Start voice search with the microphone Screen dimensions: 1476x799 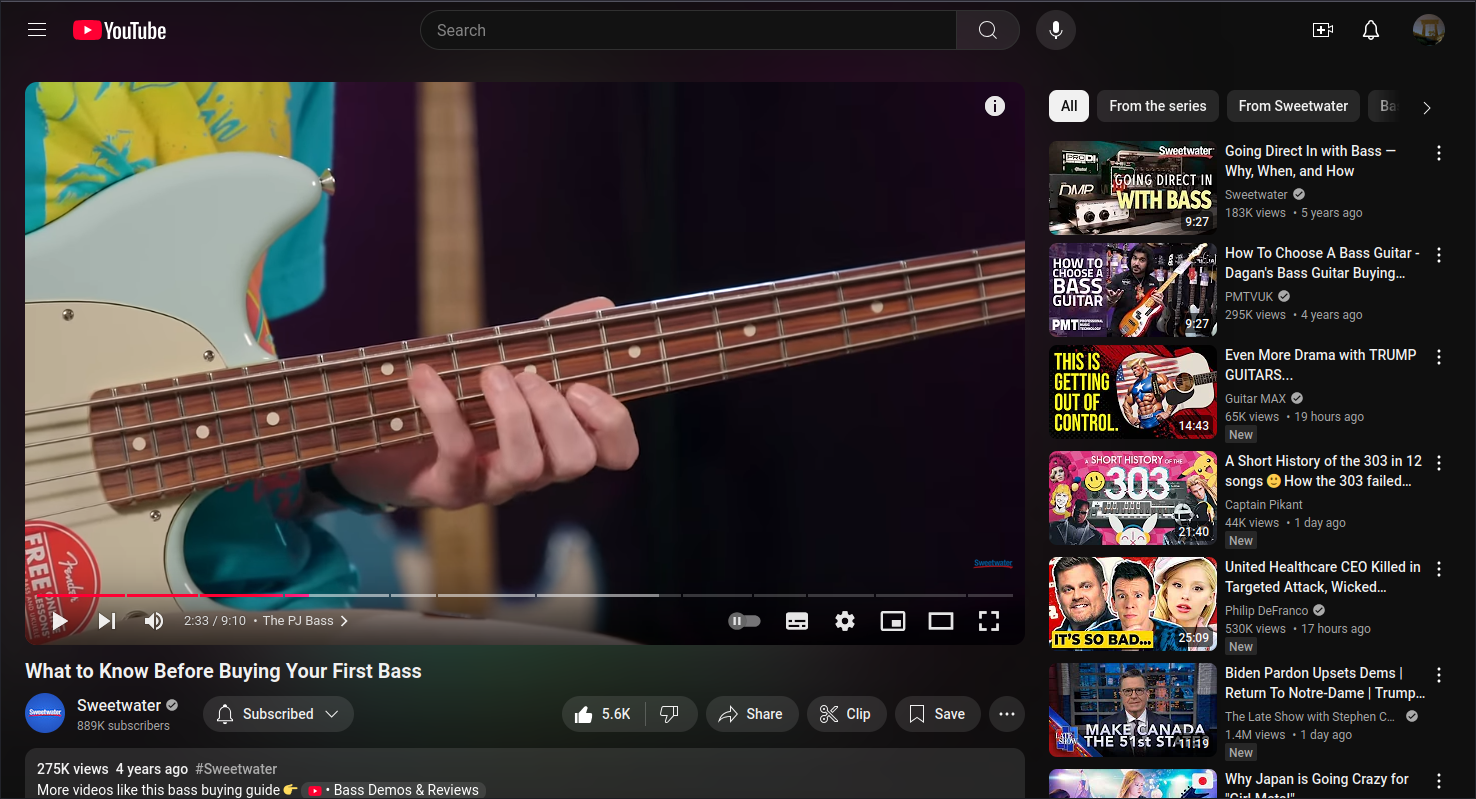[1056, 30]
